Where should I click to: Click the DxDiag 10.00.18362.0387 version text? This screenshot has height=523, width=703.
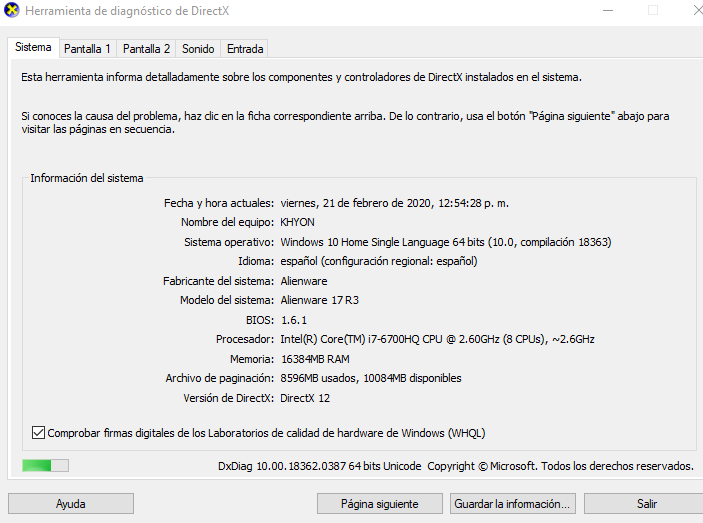coord(320,466)
